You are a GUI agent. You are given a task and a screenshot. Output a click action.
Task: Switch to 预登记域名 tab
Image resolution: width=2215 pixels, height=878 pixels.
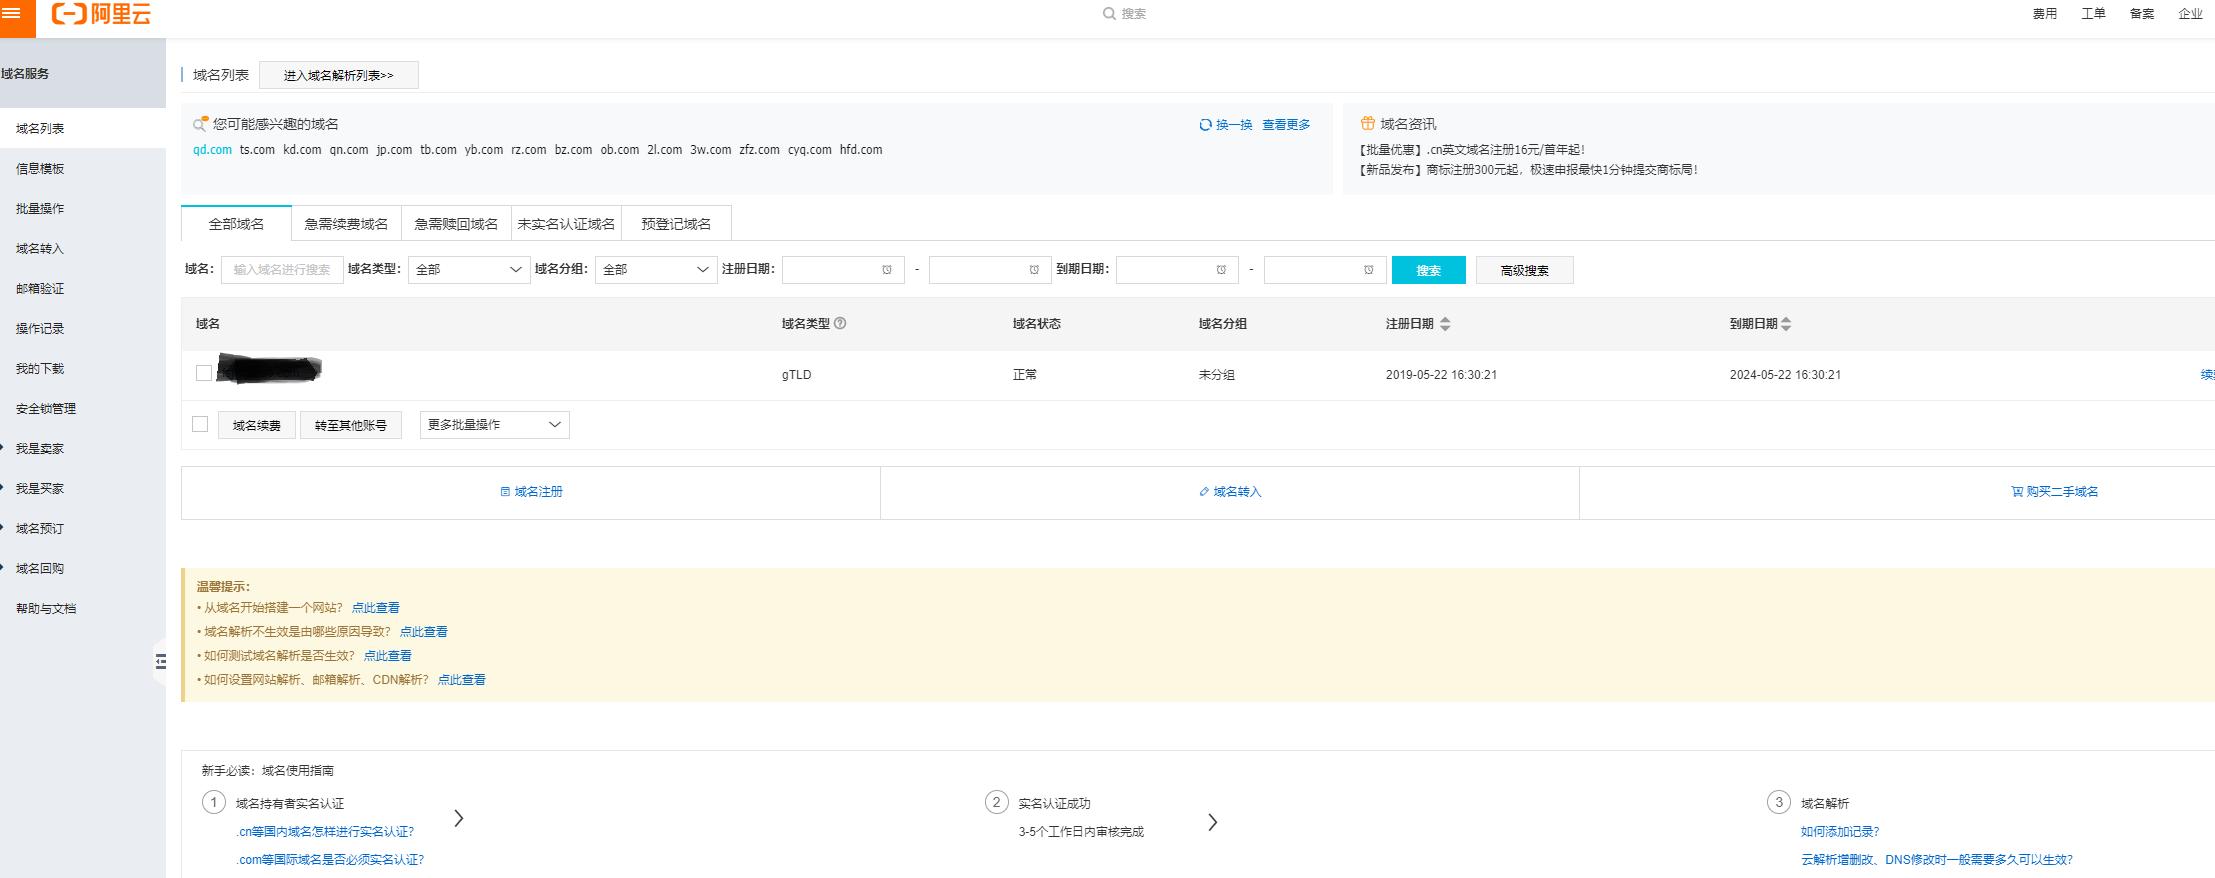pos(676,224)
